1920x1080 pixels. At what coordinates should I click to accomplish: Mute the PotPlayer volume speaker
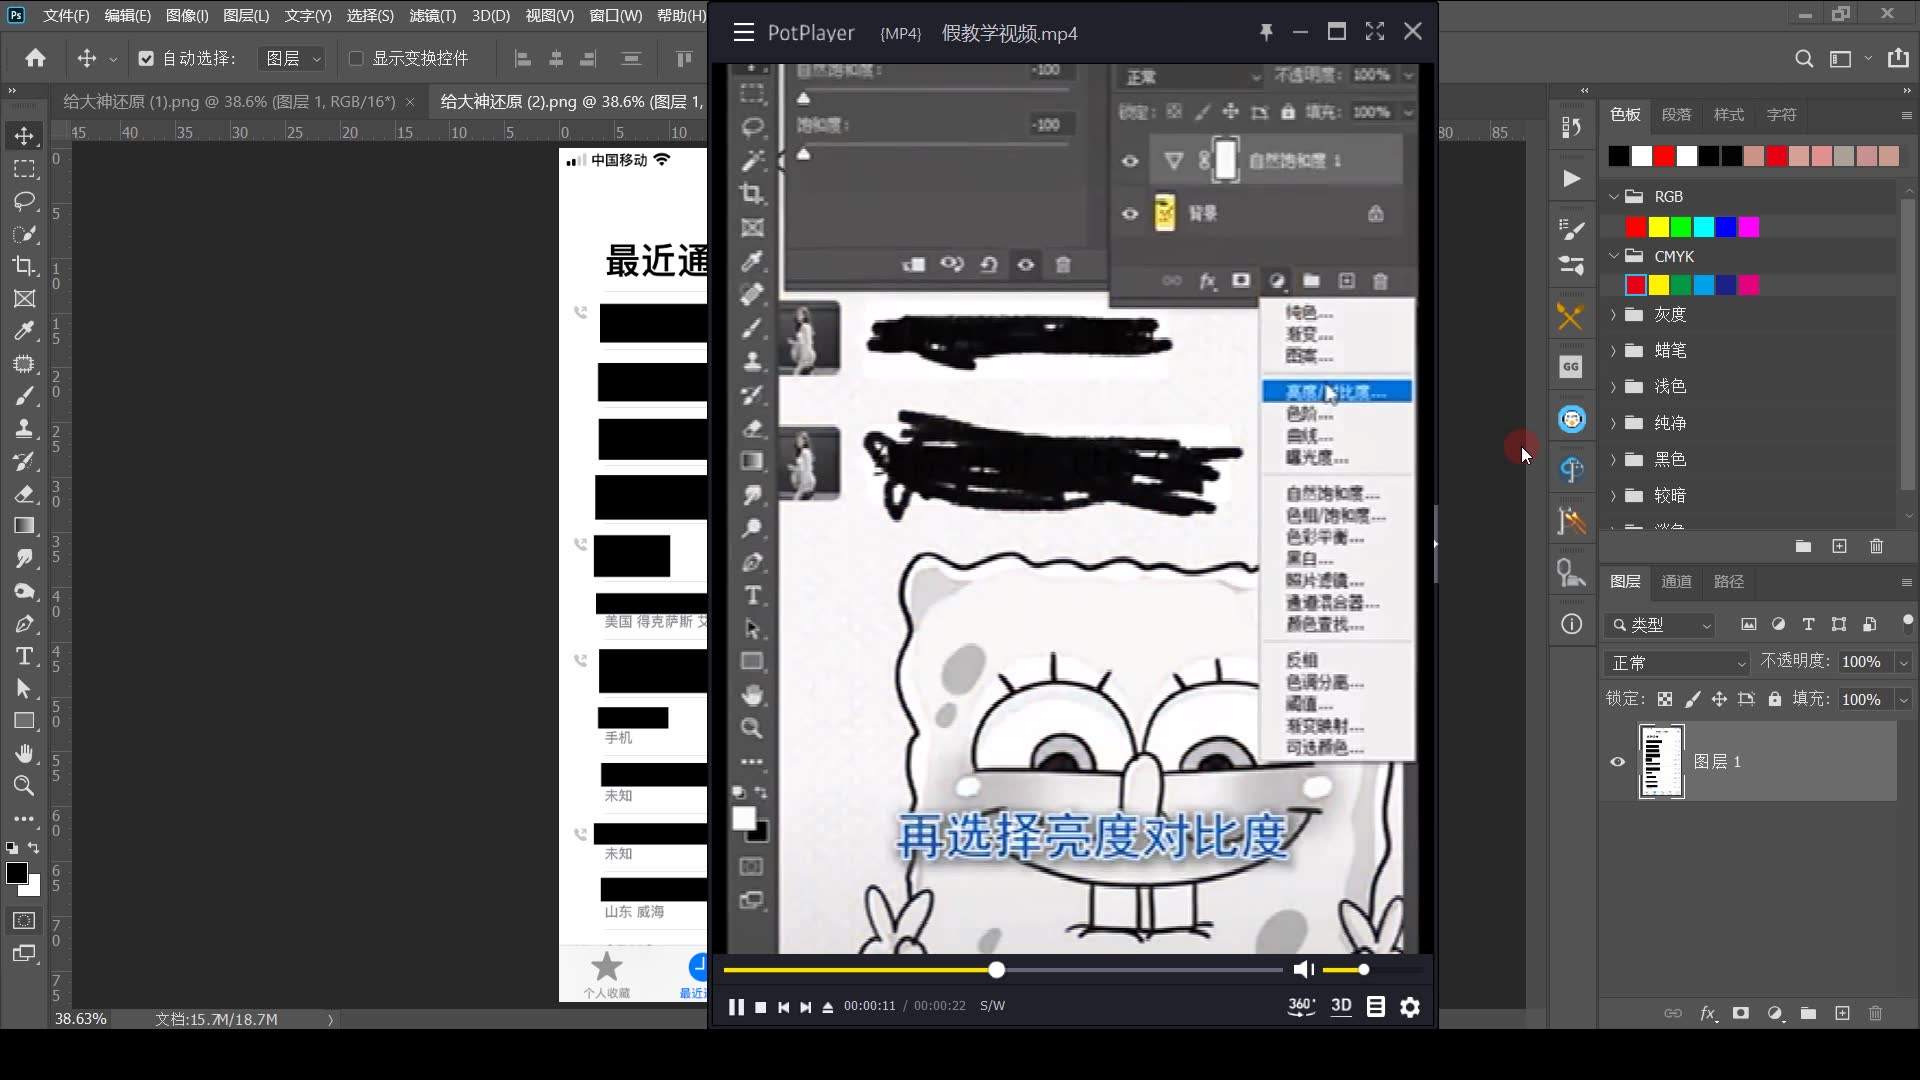[x=1303, y=969]
